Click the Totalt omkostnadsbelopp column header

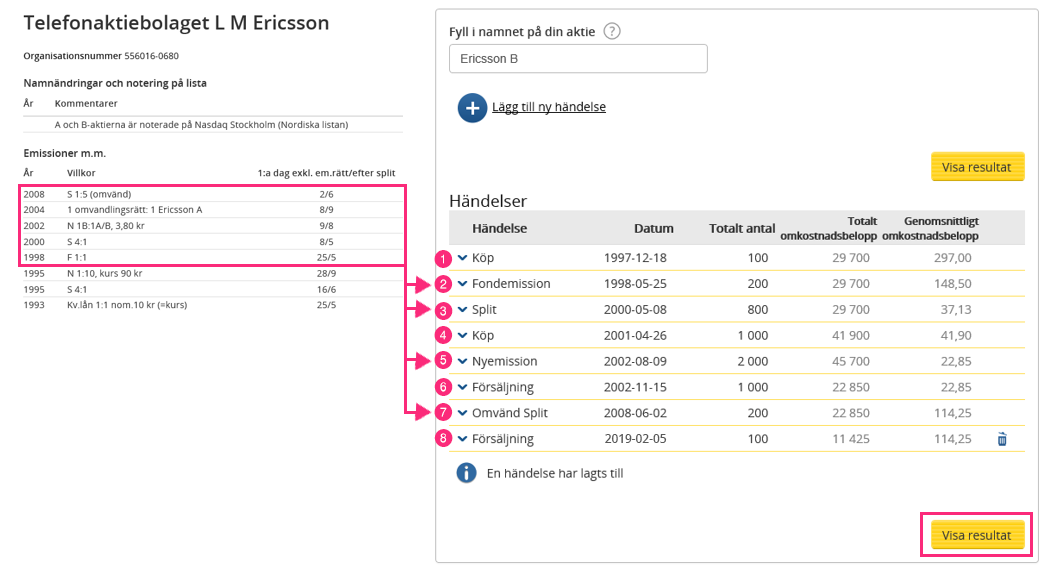pyautogui.click(x=828, y=228)
